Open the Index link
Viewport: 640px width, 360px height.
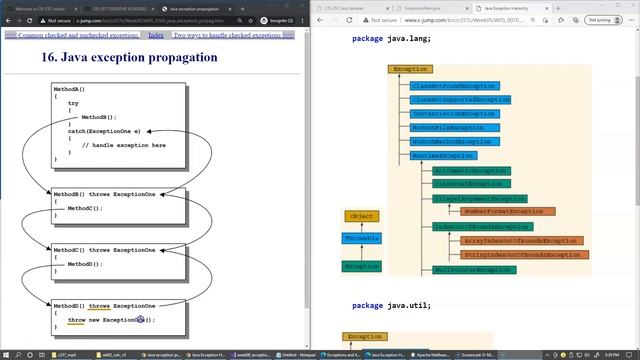tap(156, 36)
